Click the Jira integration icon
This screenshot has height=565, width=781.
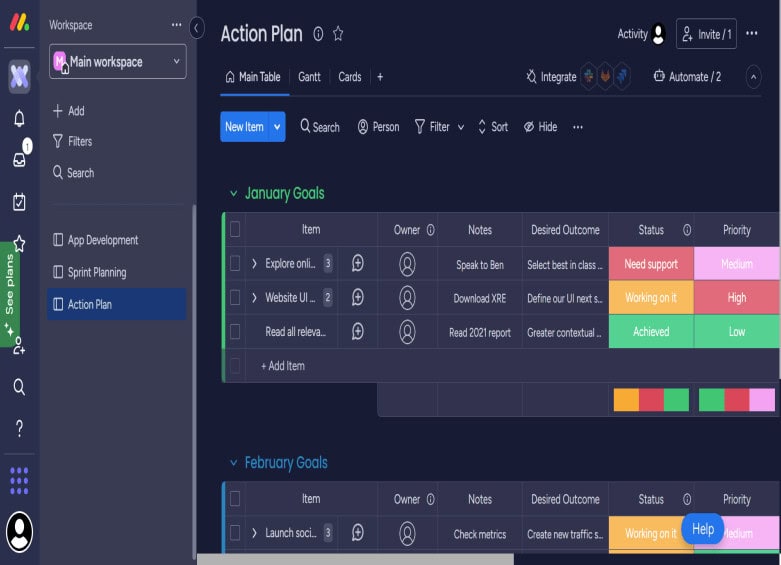click(x=622, y=76)
